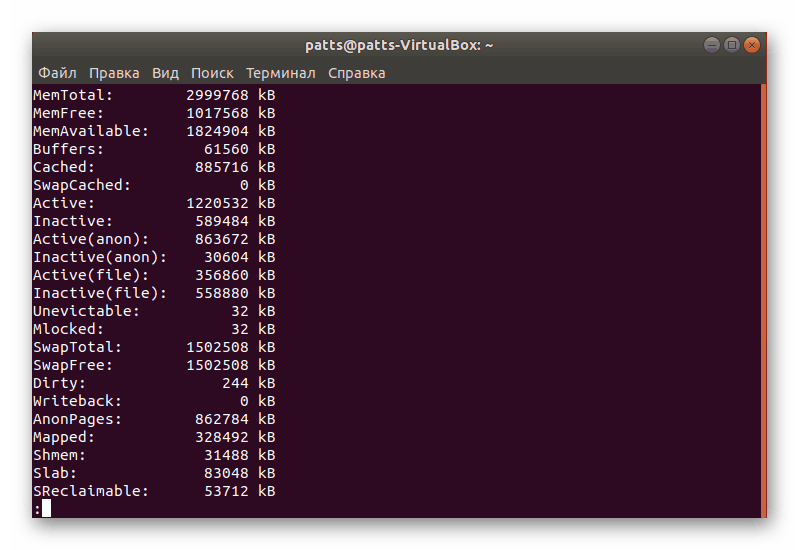Close the terminal window
Image resolution: width=799 pixels, height=550 pixels.
point(752,45)
